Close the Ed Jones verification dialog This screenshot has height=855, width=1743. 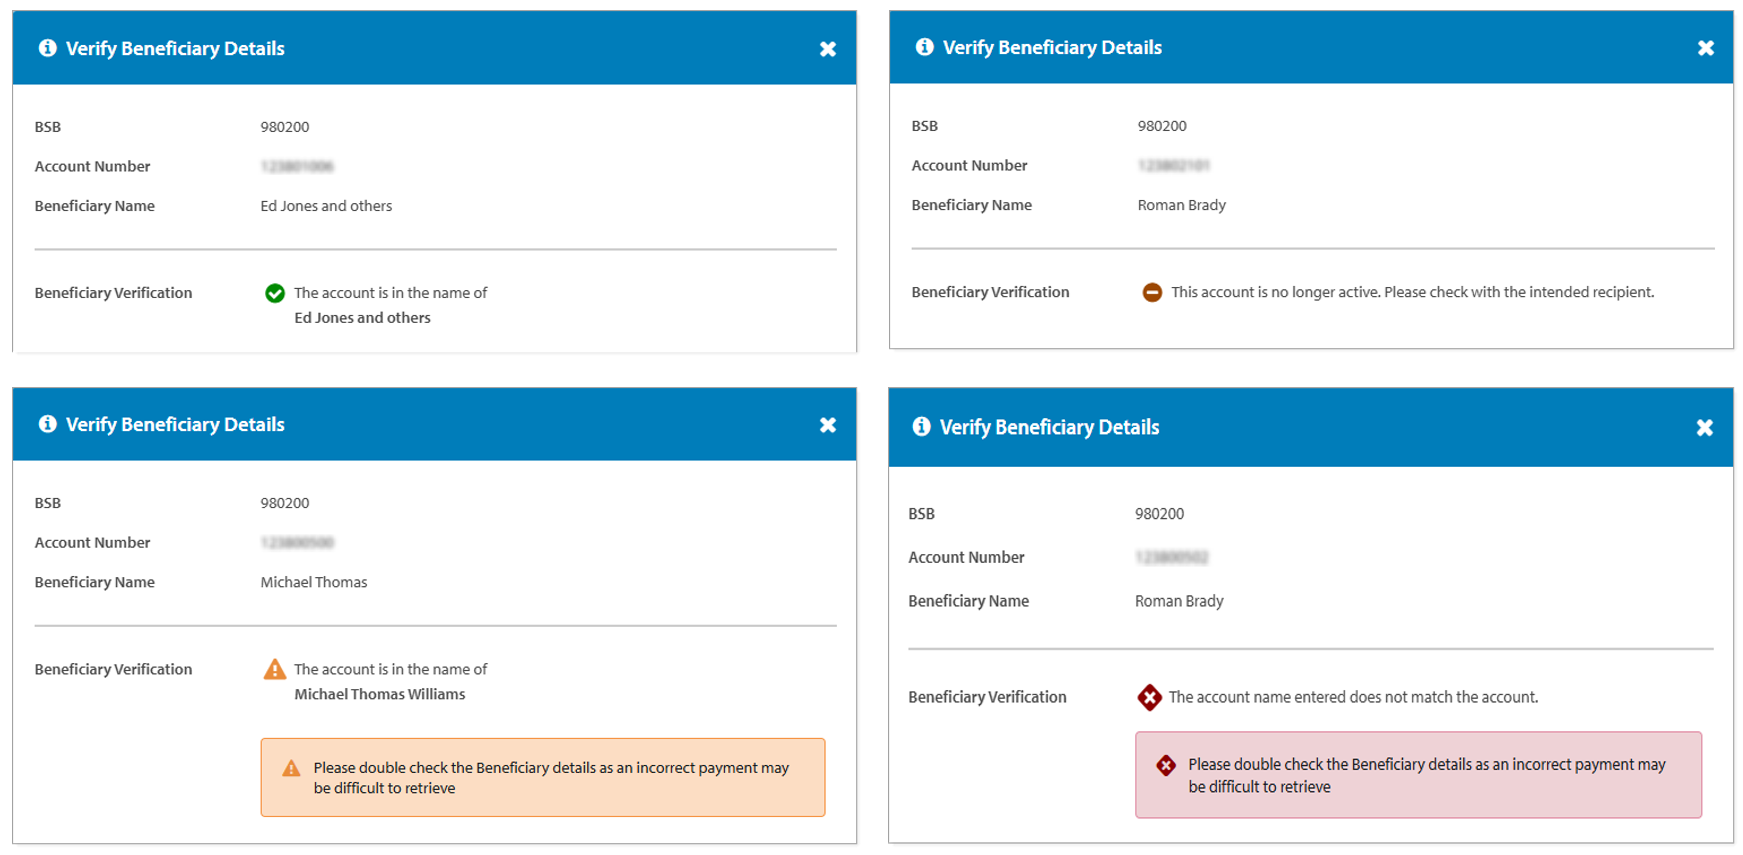click(x=828, y=47)
